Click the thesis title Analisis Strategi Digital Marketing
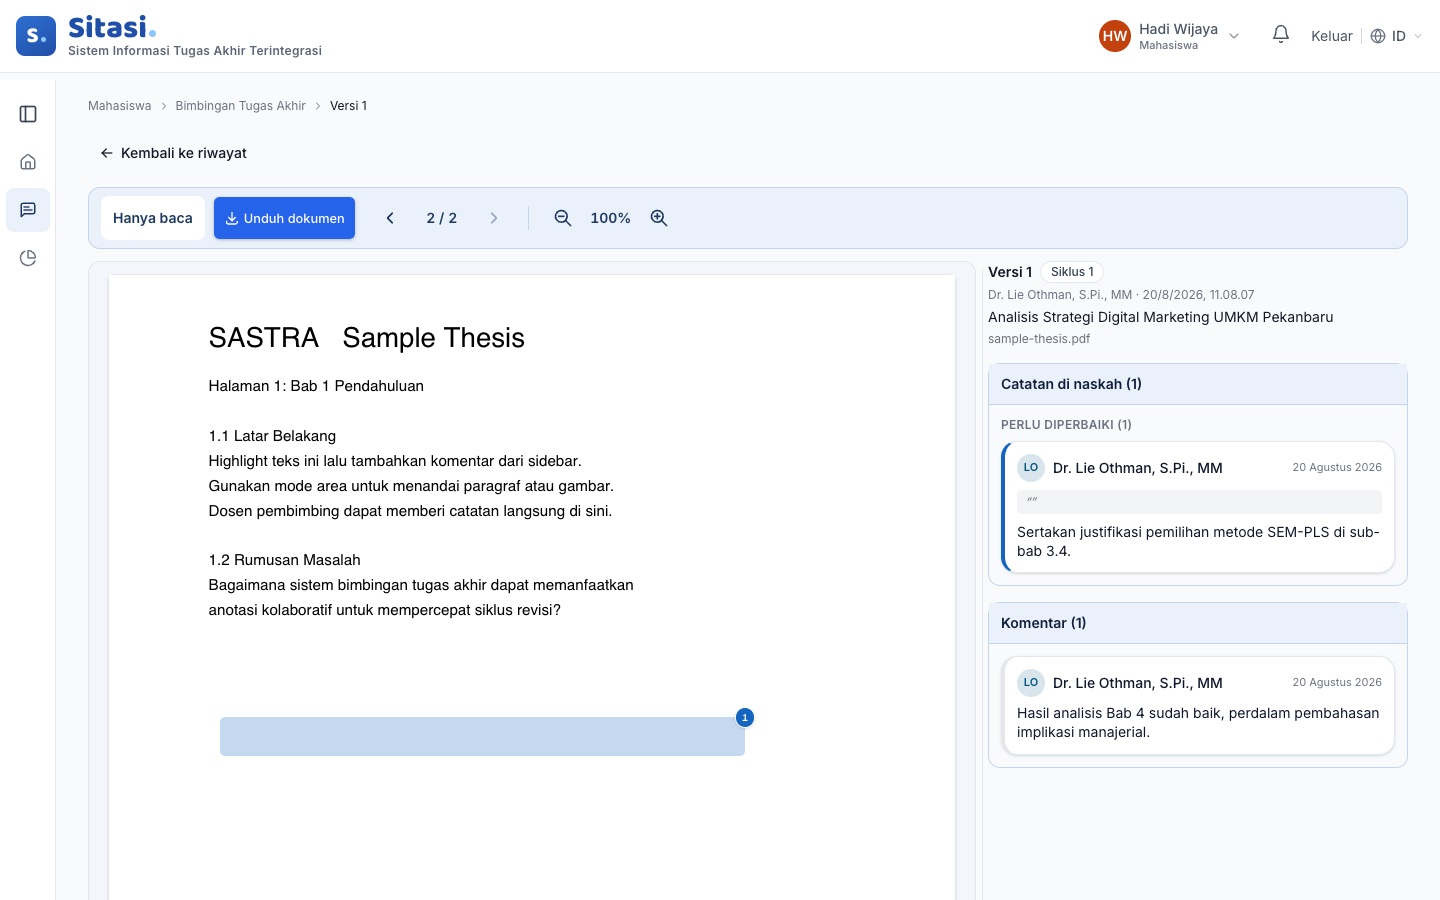The height and width of the screenshot is (900, 1440). click(1161, 317)
